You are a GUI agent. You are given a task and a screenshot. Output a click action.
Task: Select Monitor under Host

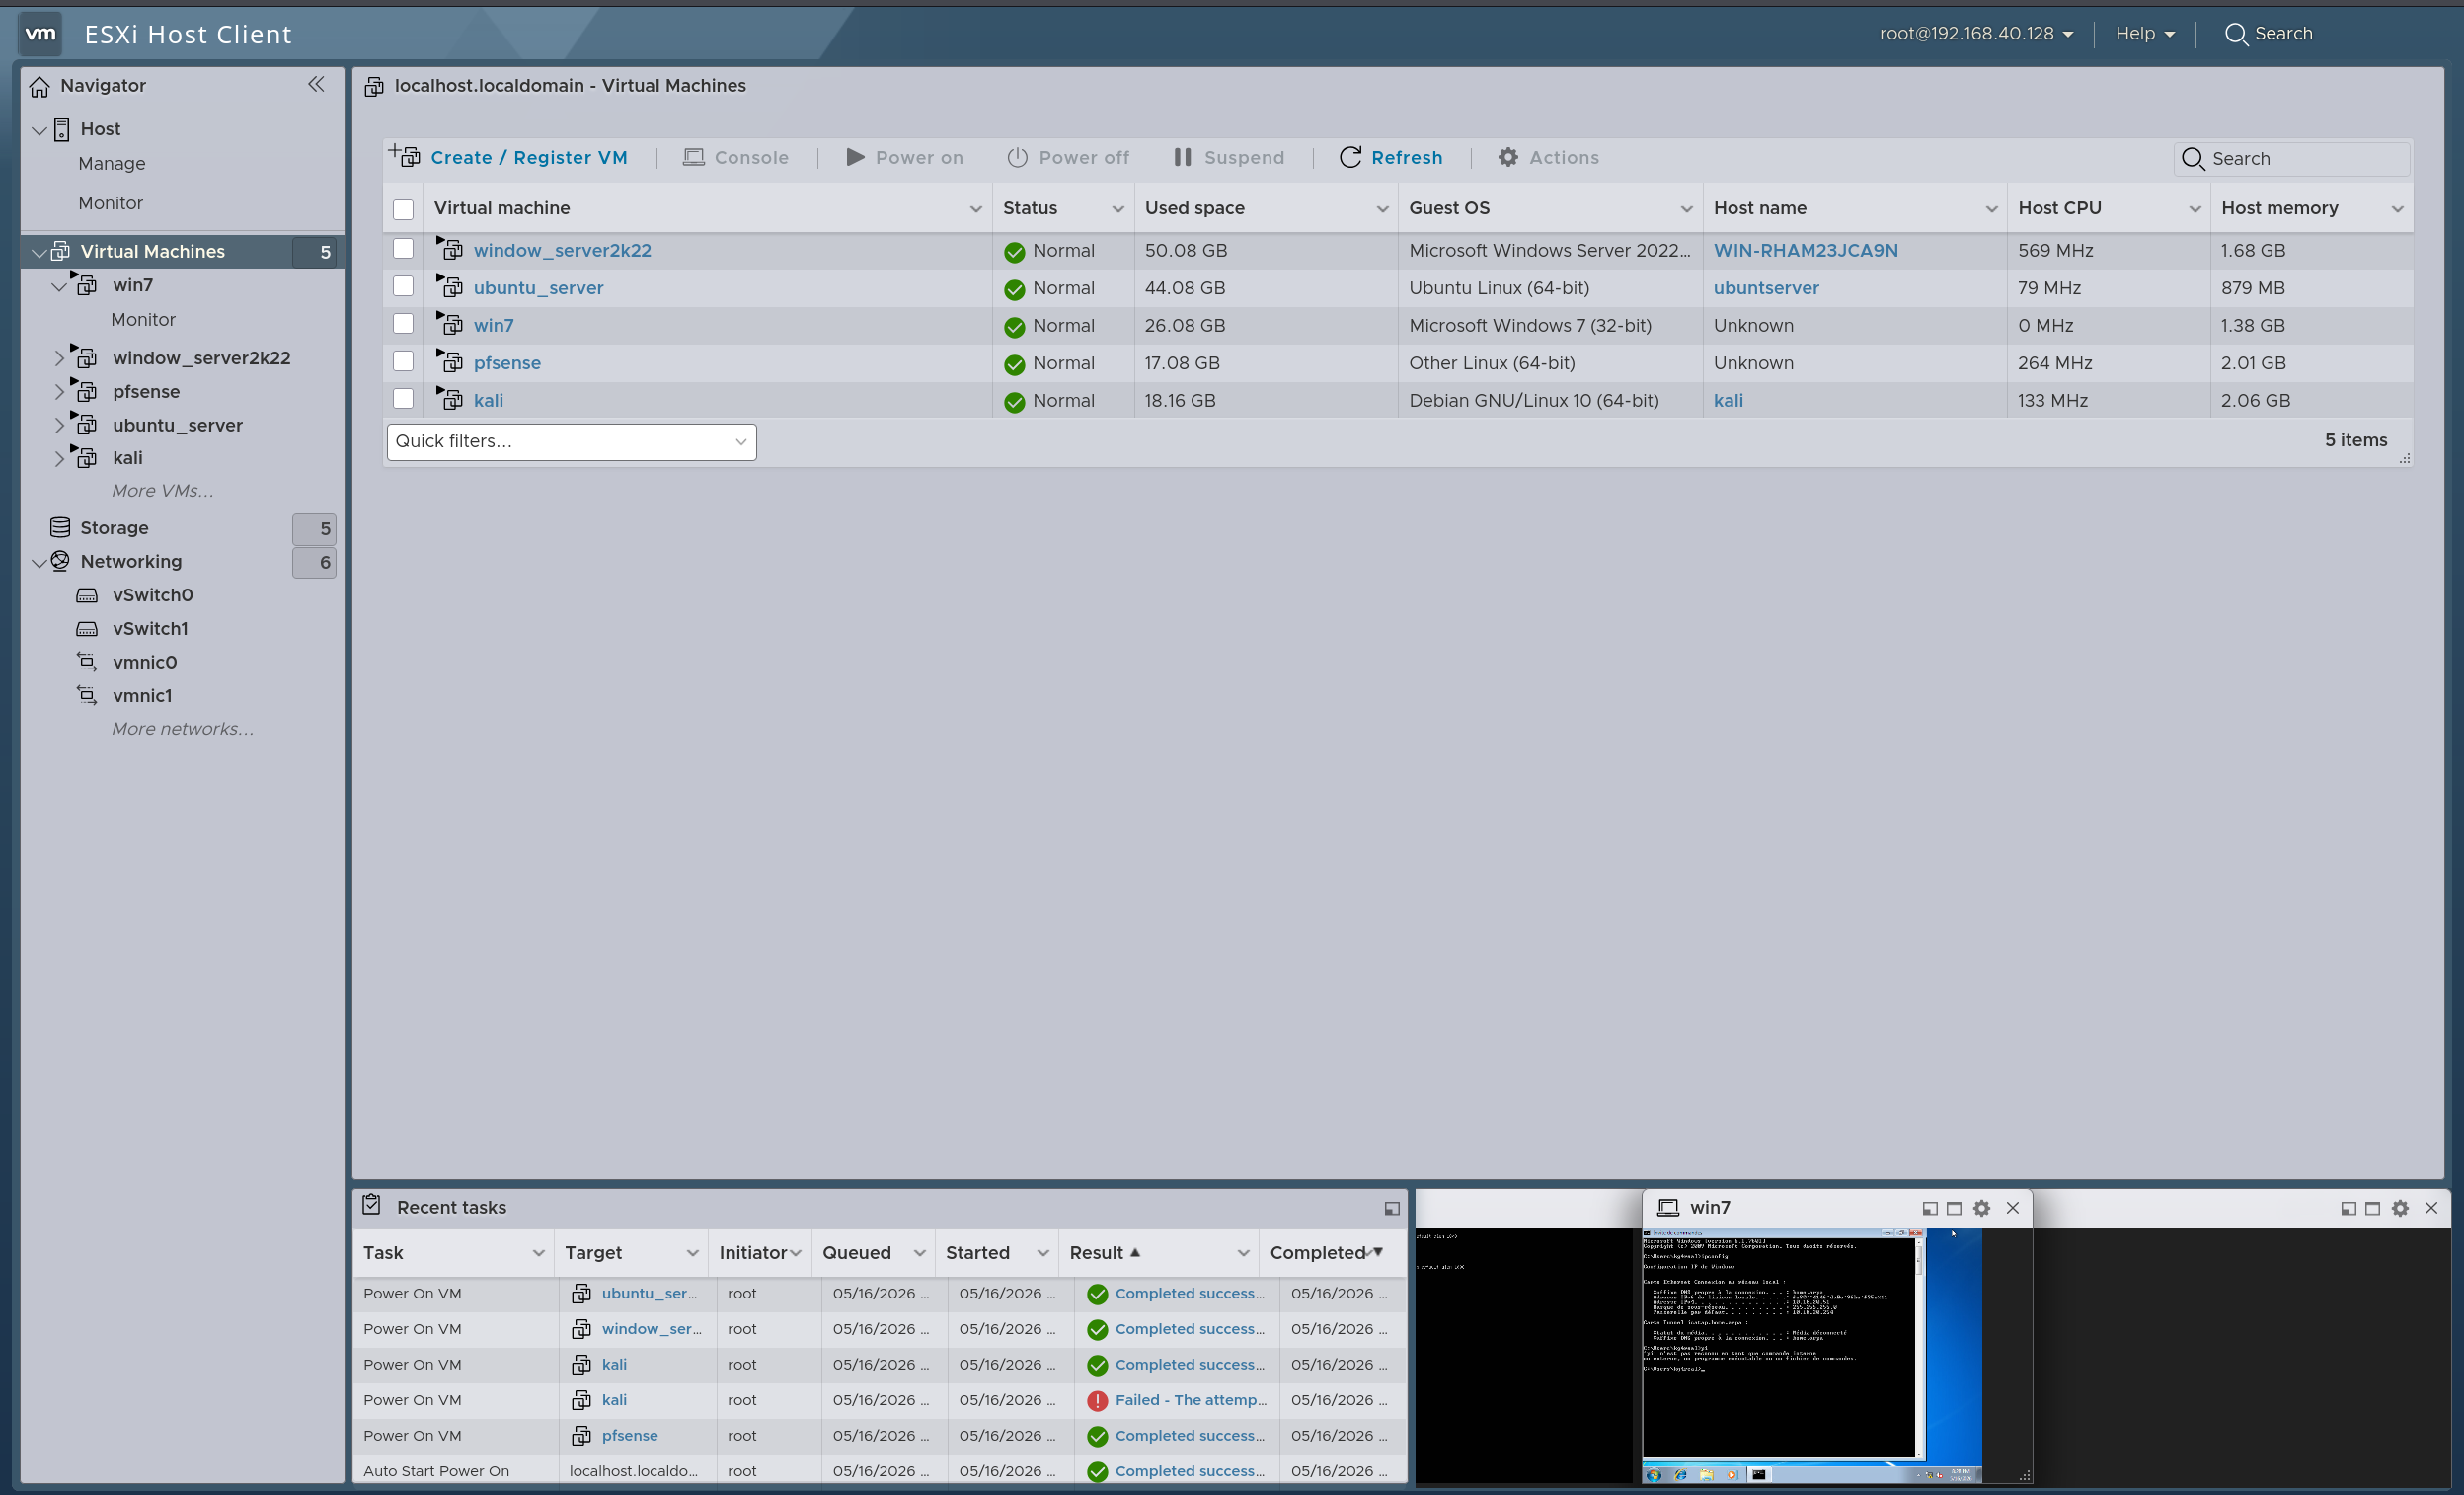[111, 203]
